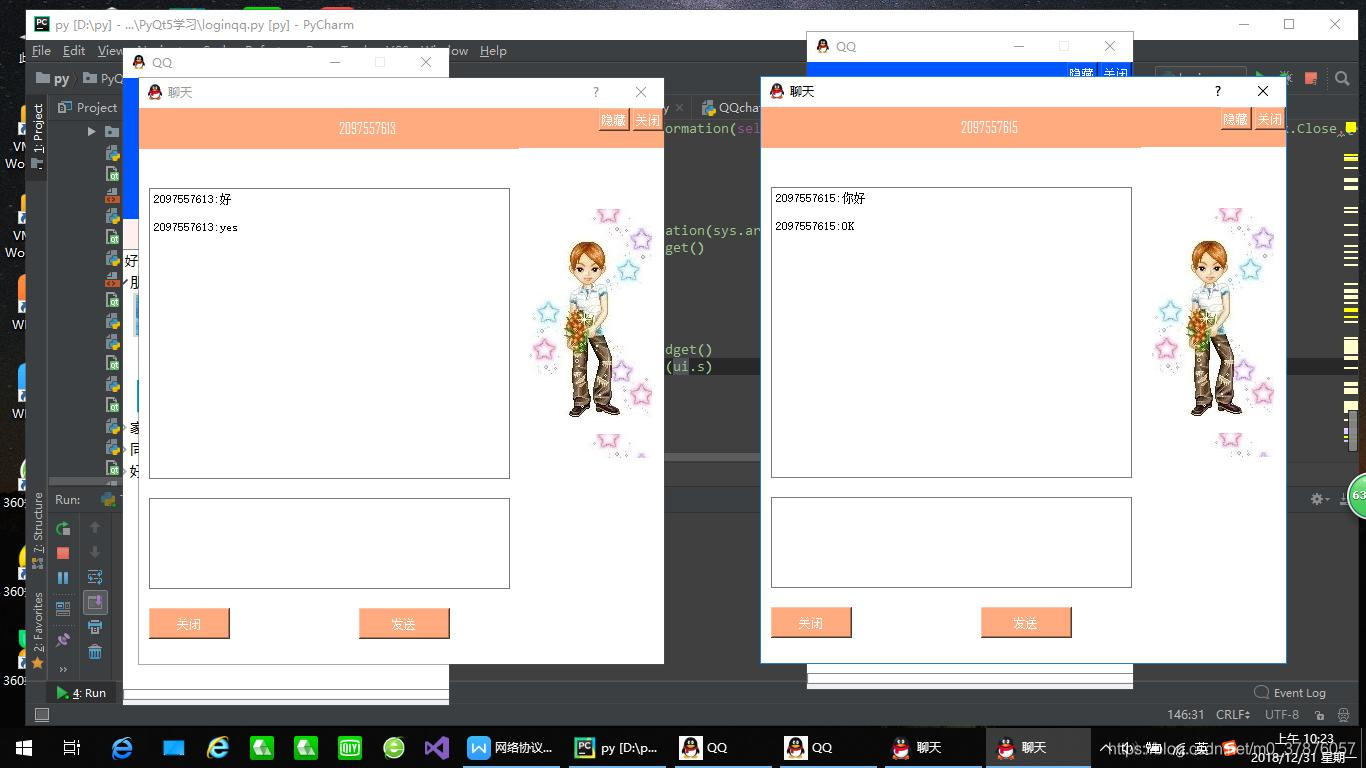Stop the running process with red square

pos(63,553)
